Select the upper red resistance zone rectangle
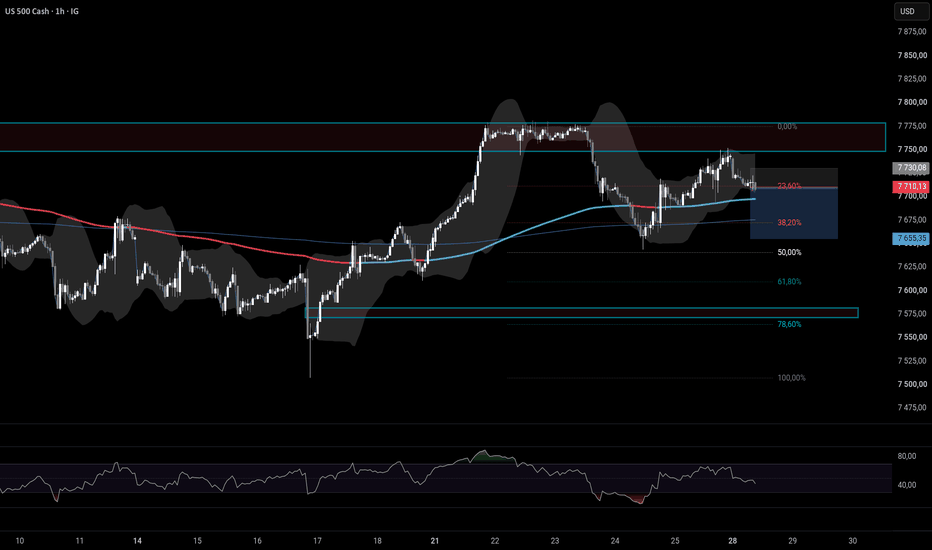The image size is (932, 550). tap(443, 137)
